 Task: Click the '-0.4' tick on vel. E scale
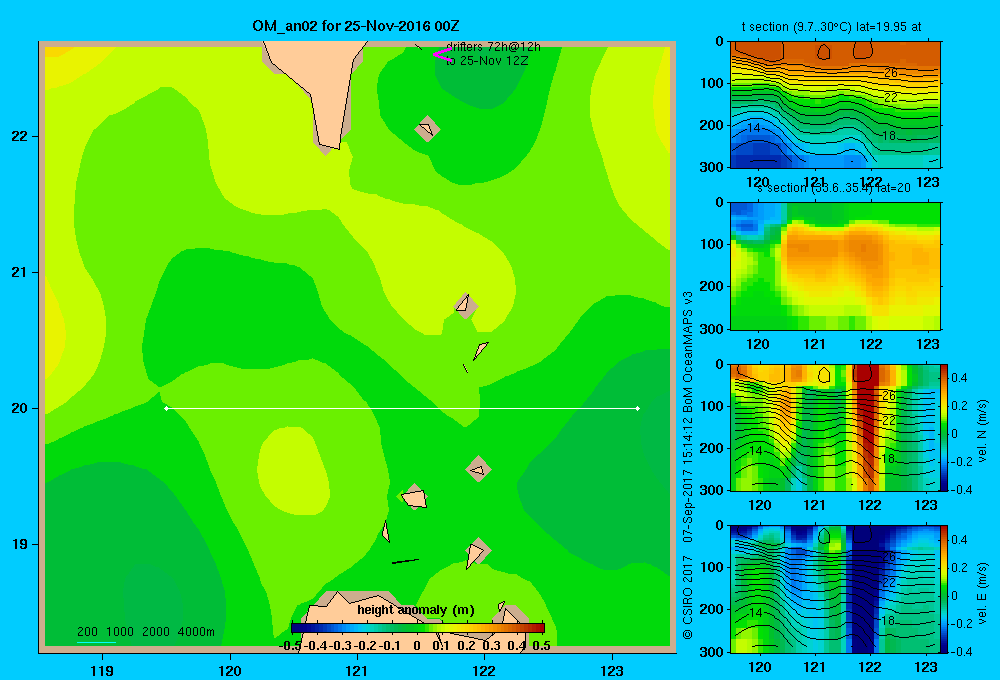coord(961,651)
